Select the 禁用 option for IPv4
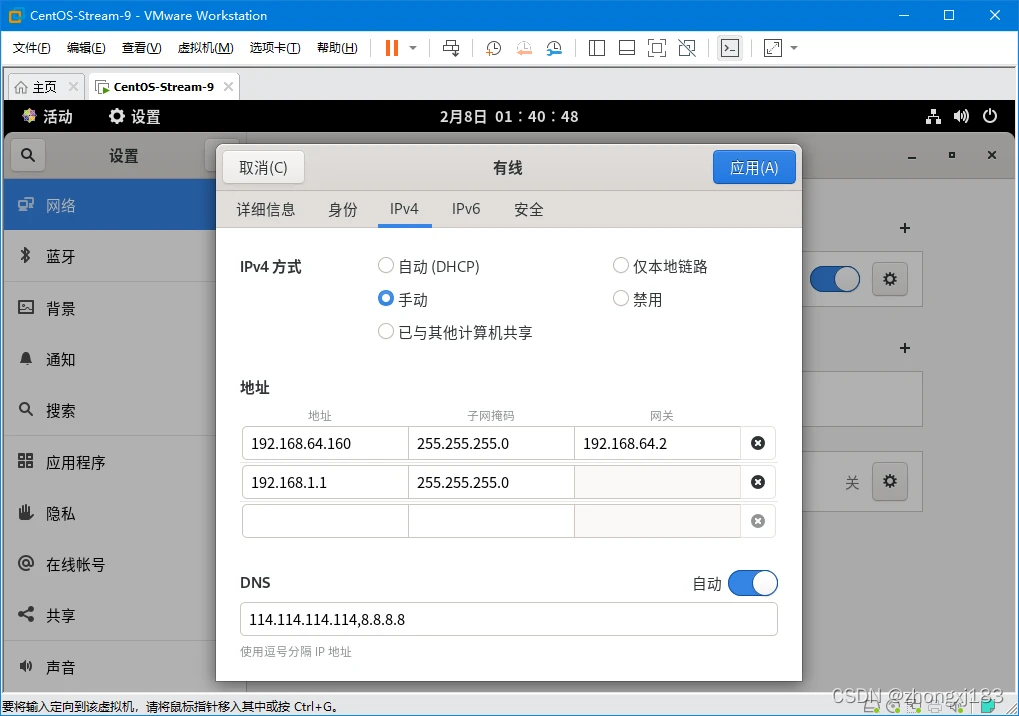 tap(620, 298)
